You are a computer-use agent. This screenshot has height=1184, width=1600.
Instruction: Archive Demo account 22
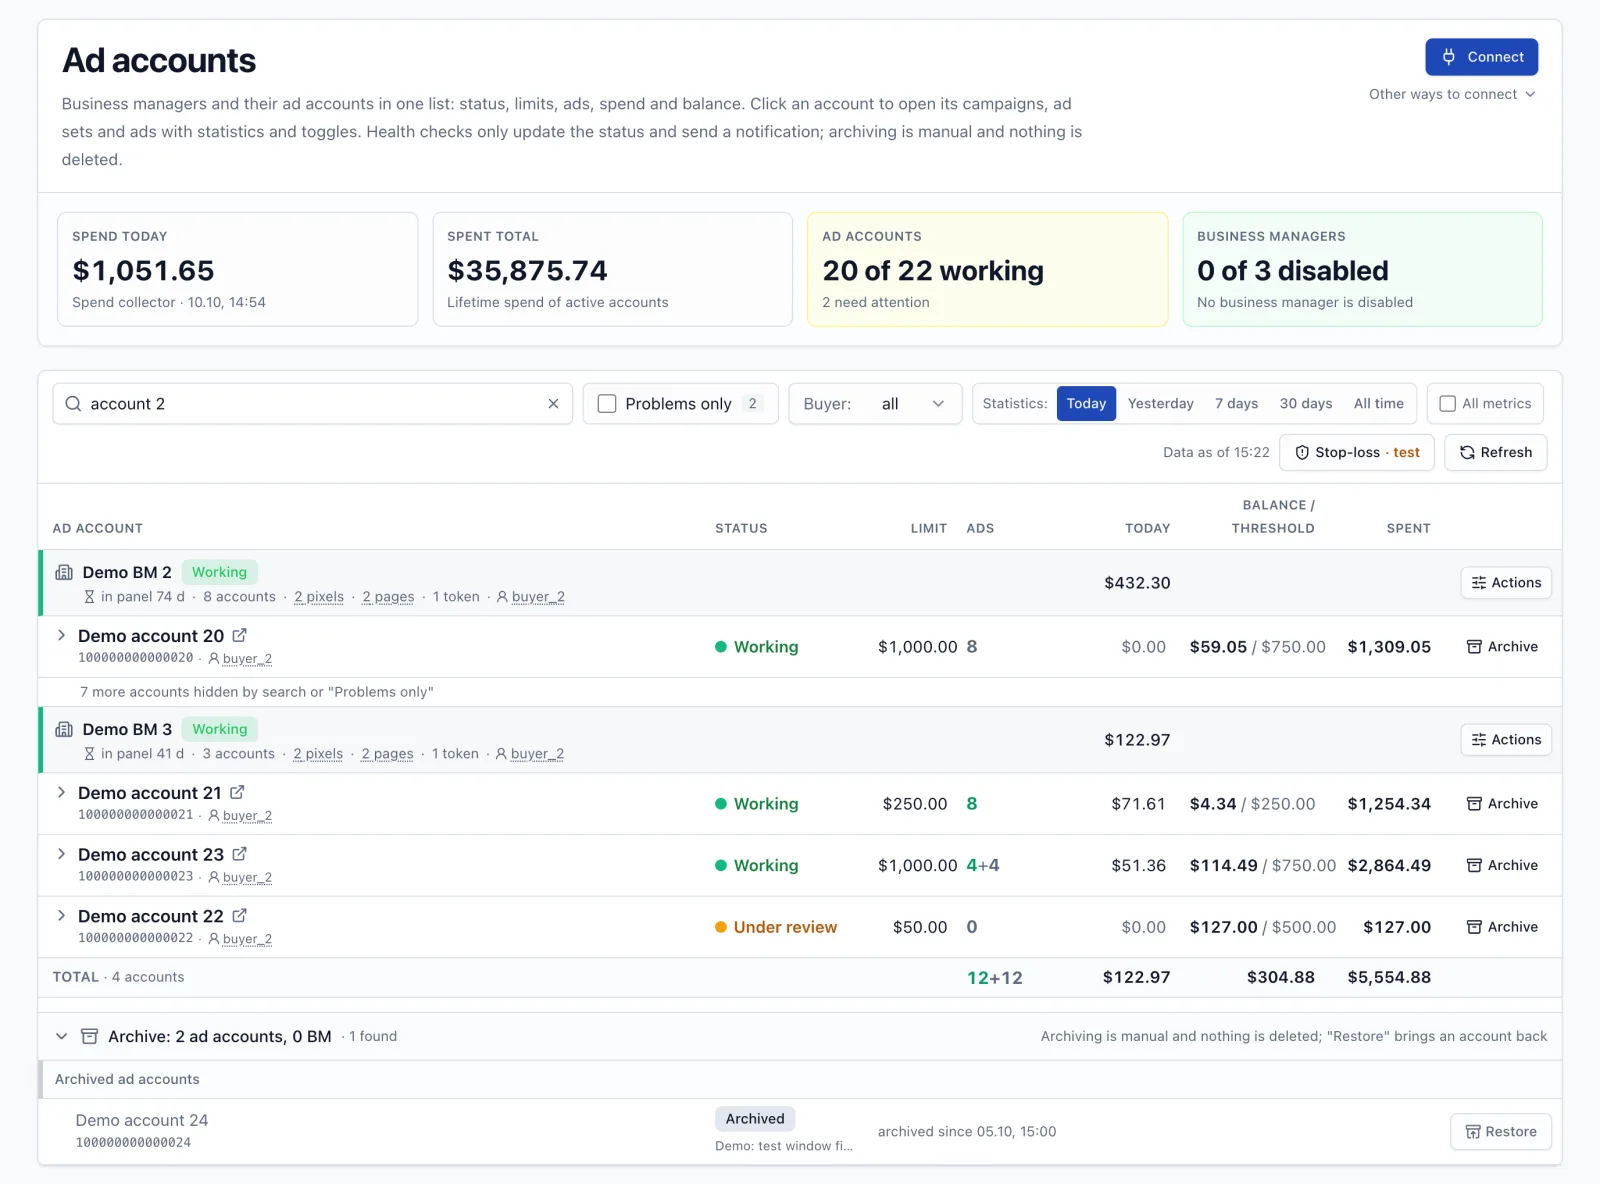[1502, 927]
